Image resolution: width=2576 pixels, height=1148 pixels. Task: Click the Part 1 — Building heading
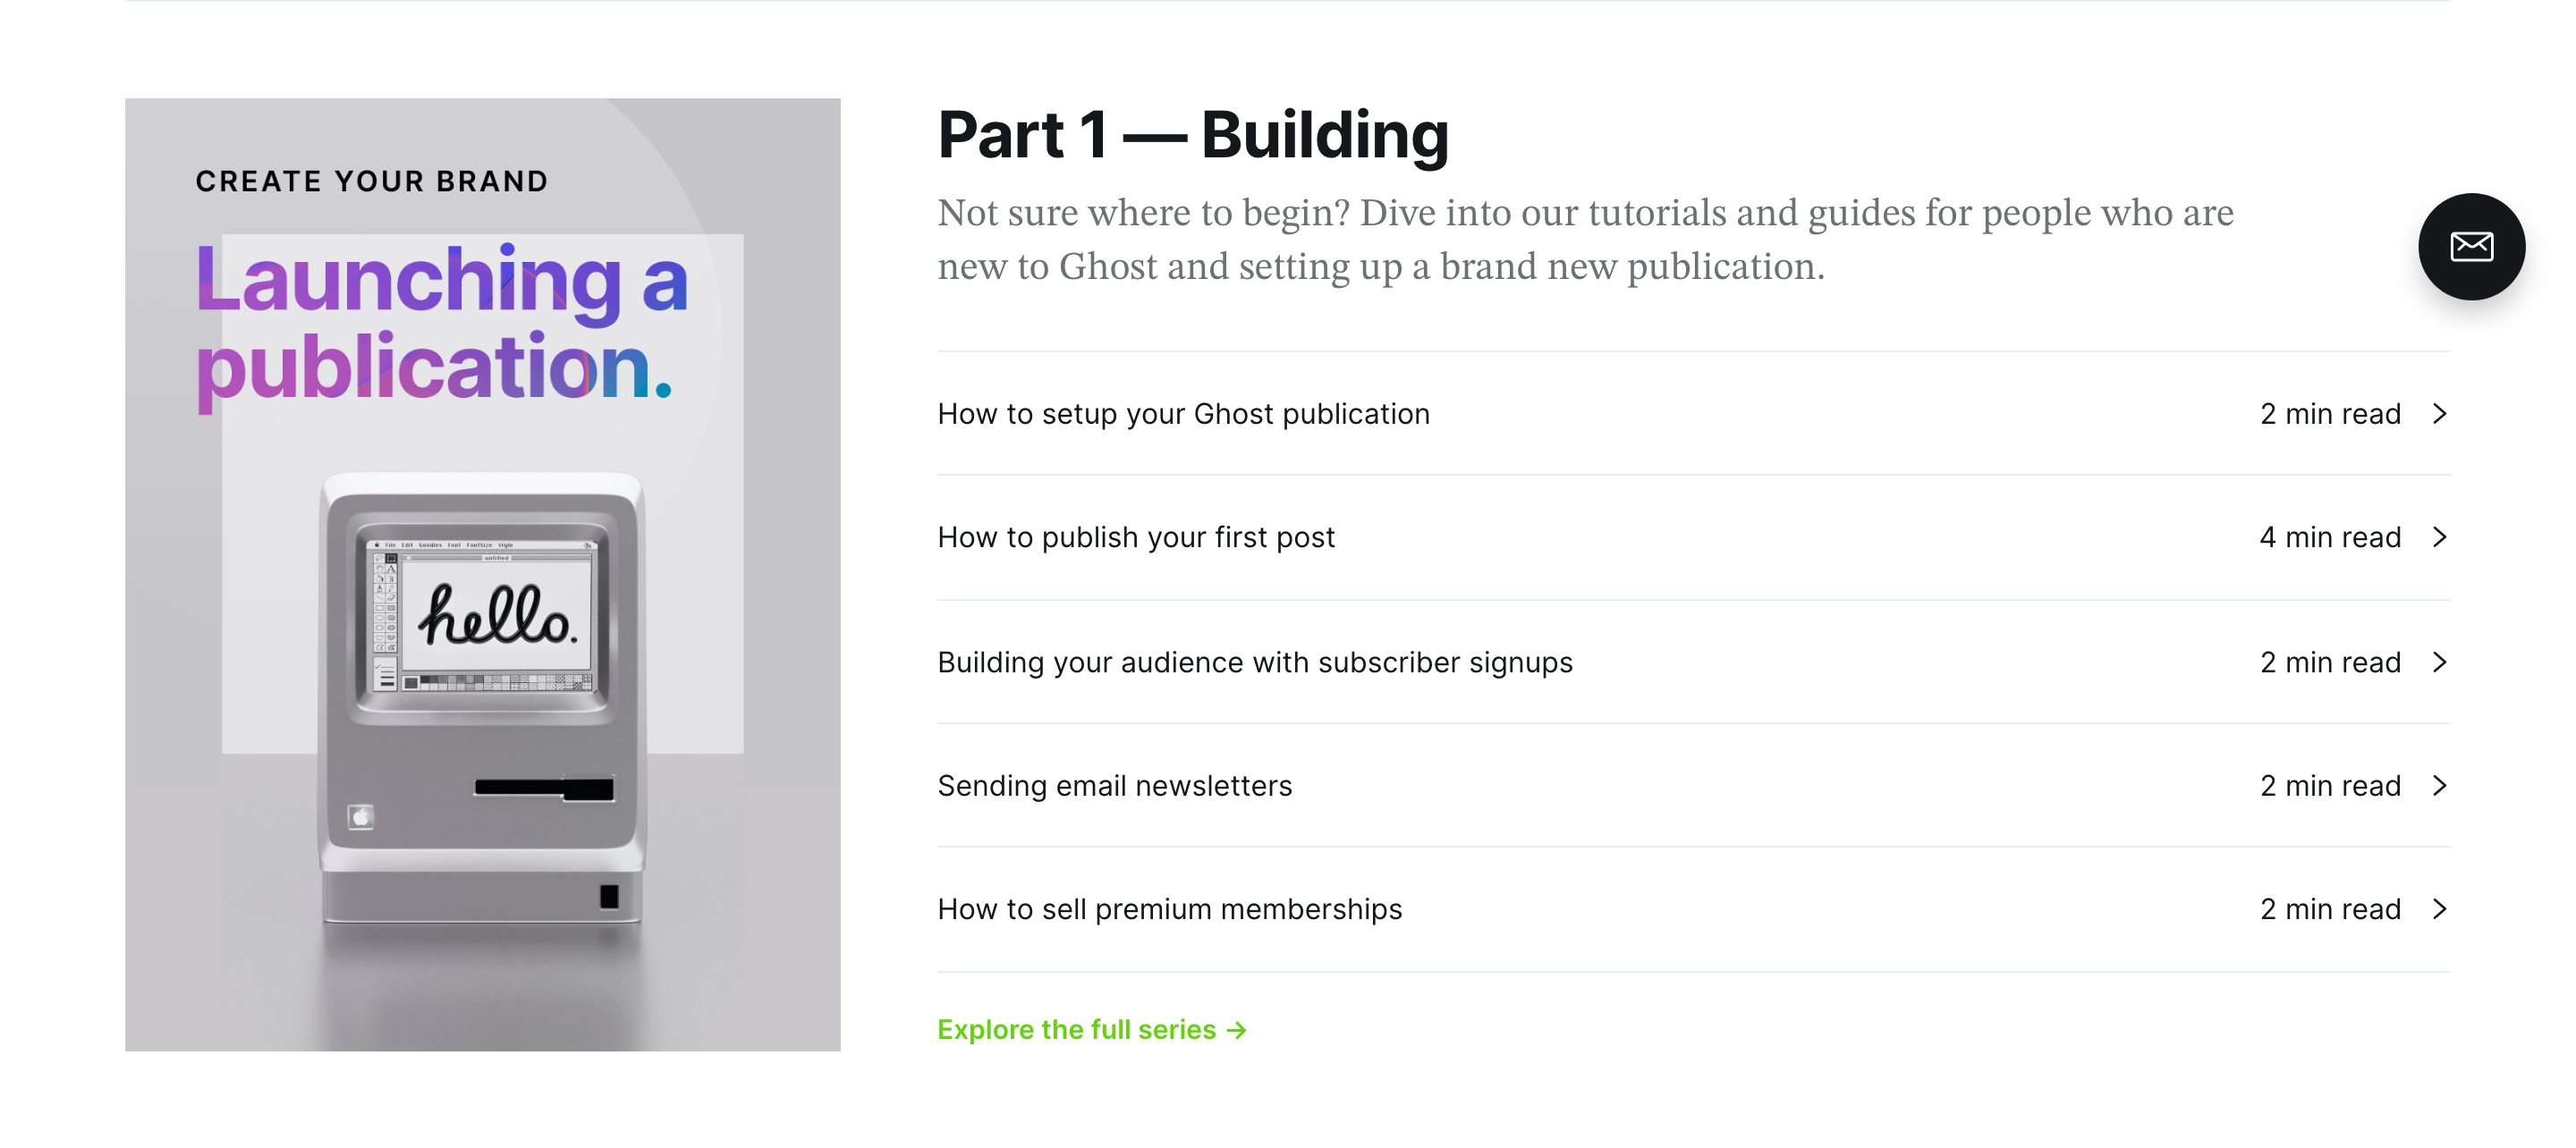coord(1193,134)
